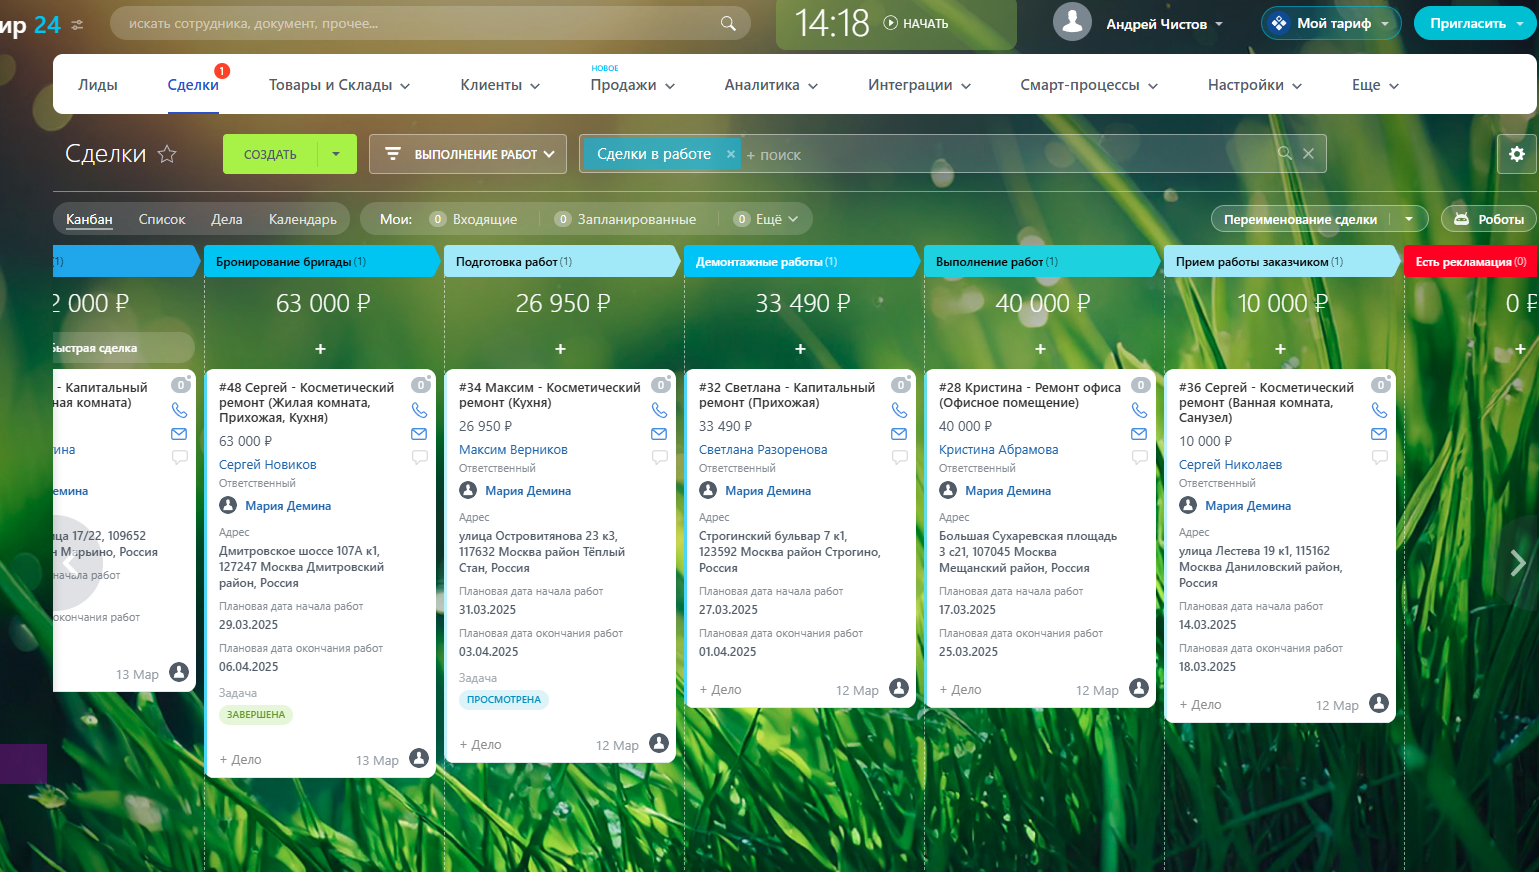Open the kanban settings gear
The width and height of the screenshot is (1539, 872).
[1517, 154]
